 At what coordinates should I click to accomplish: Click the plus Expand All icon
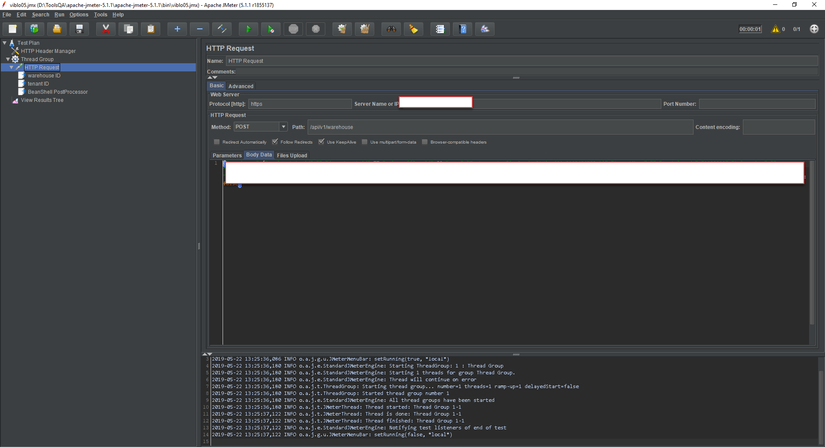[x=177, y=29]
